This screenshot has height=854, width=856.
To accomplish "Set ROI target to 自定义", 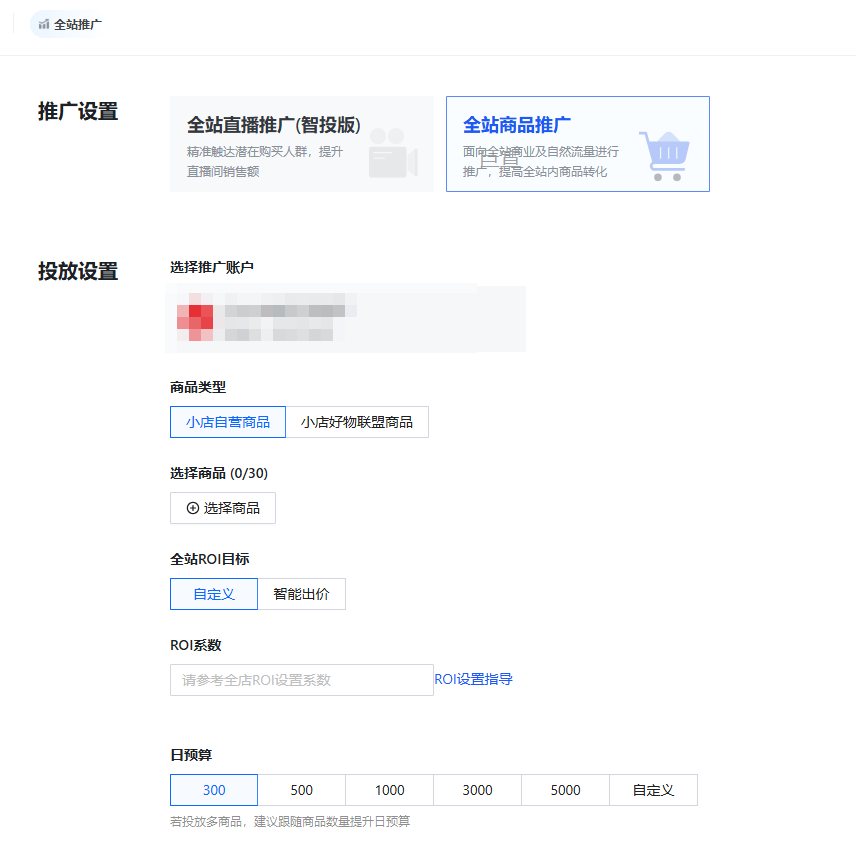I will [x=214, y=594].
